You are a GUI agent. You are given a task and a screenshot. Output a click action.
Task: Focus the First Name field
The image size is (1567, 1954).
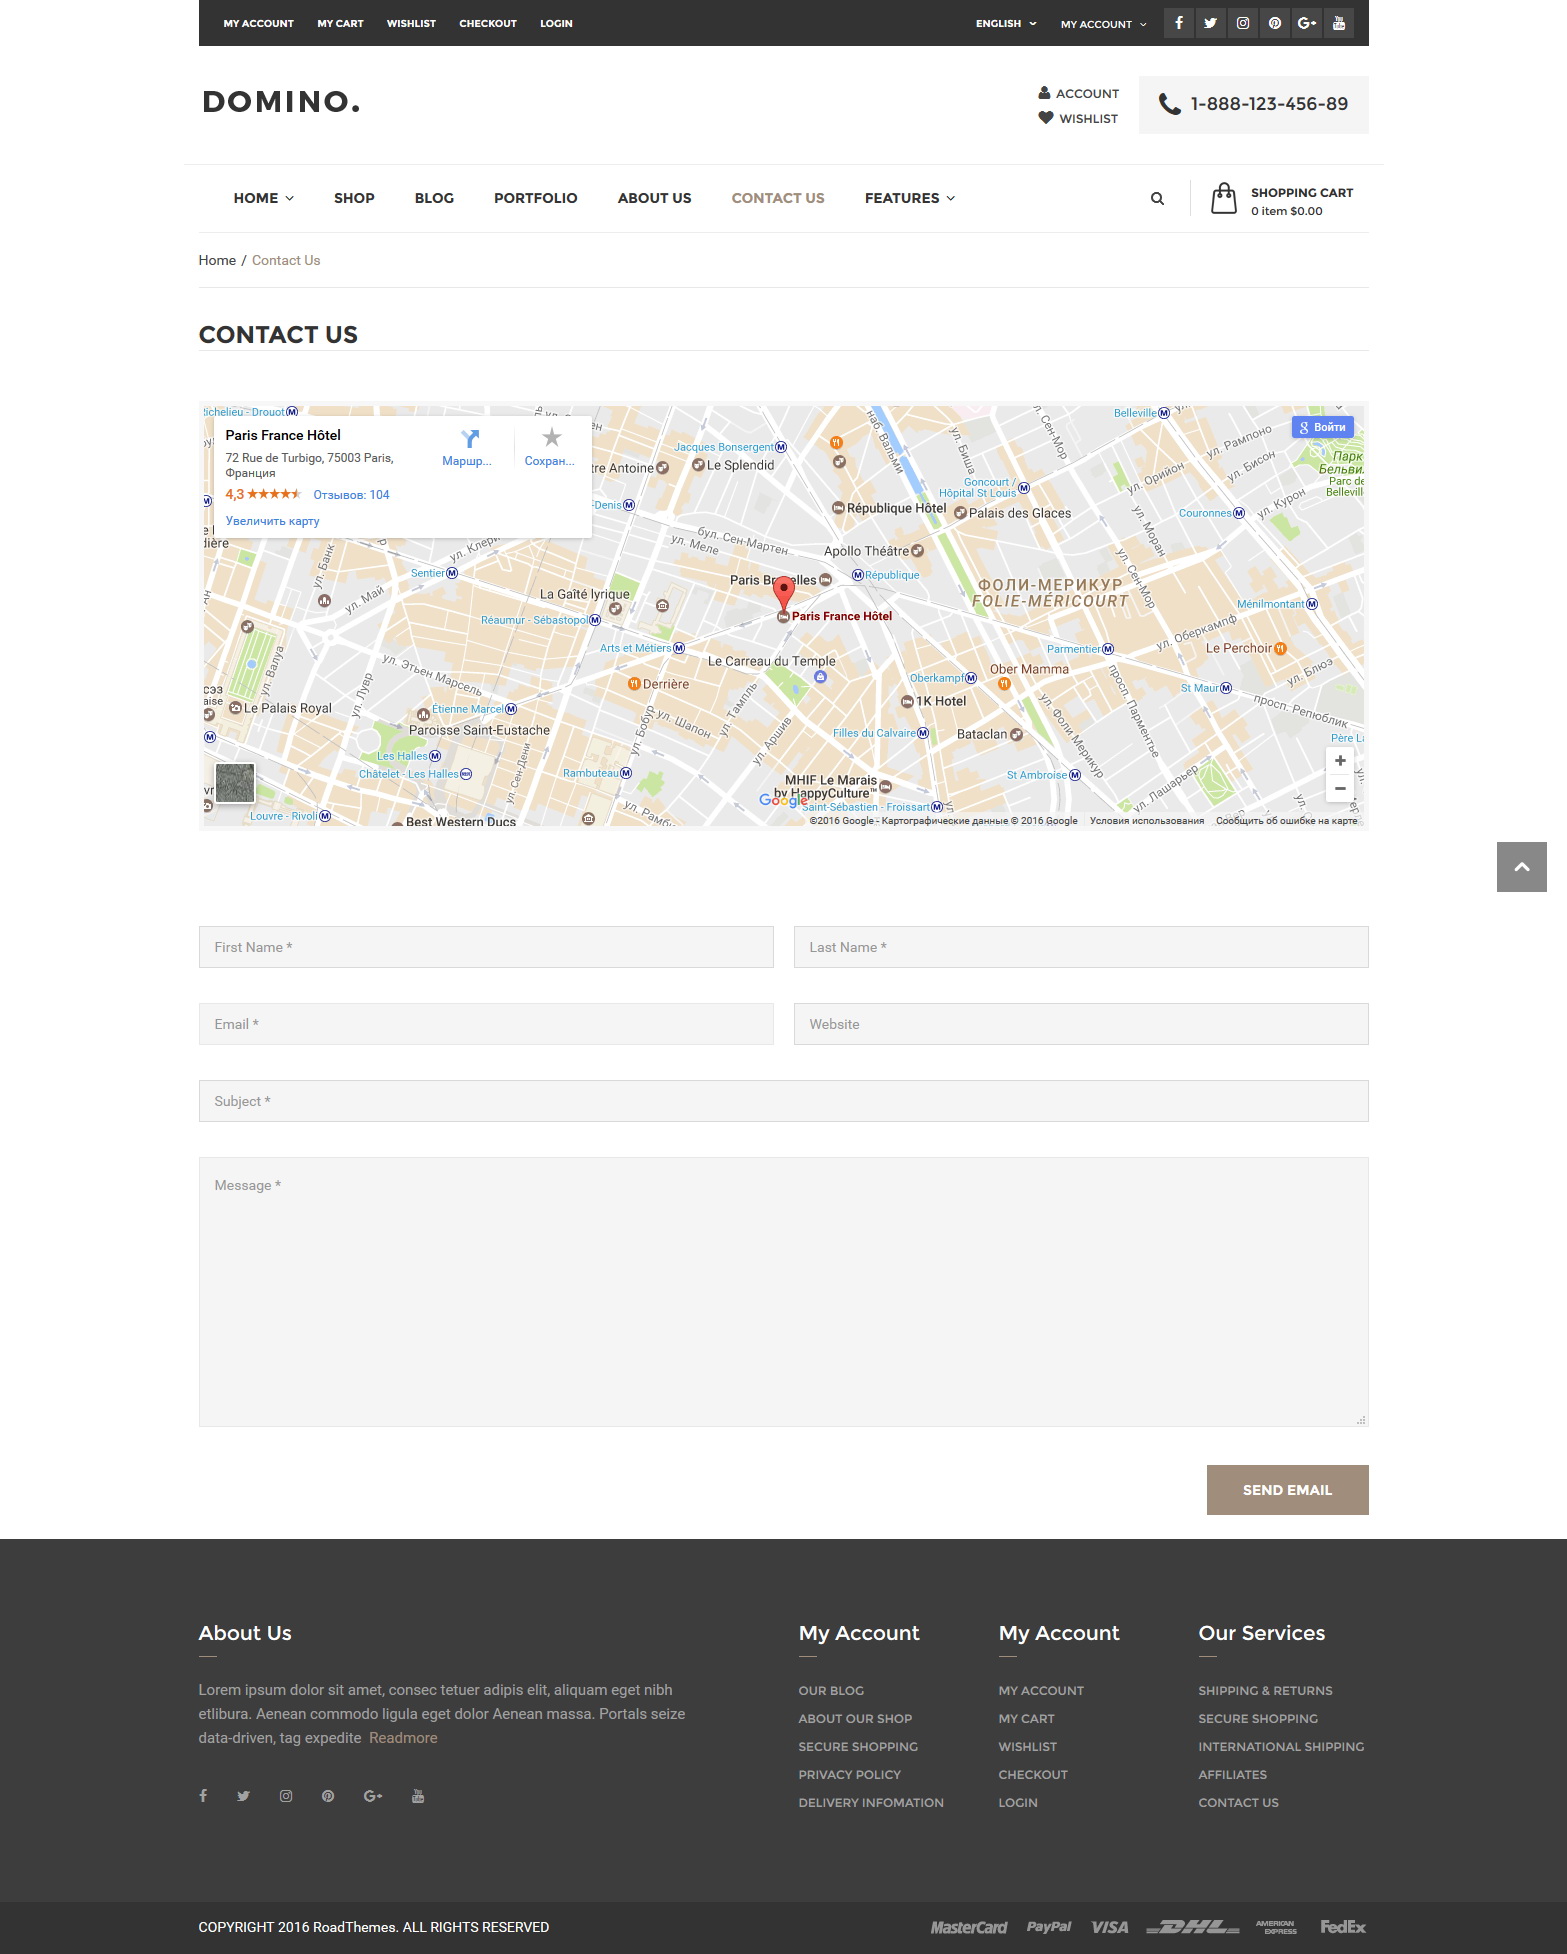[x=486, y=947]
